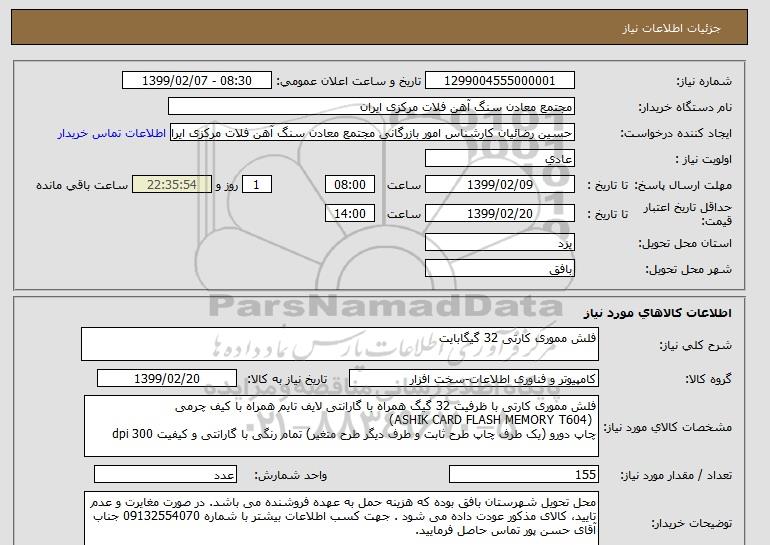Click buyer notes text area
770x545 pixels.
pyautogui.click(x=341, y=518)
